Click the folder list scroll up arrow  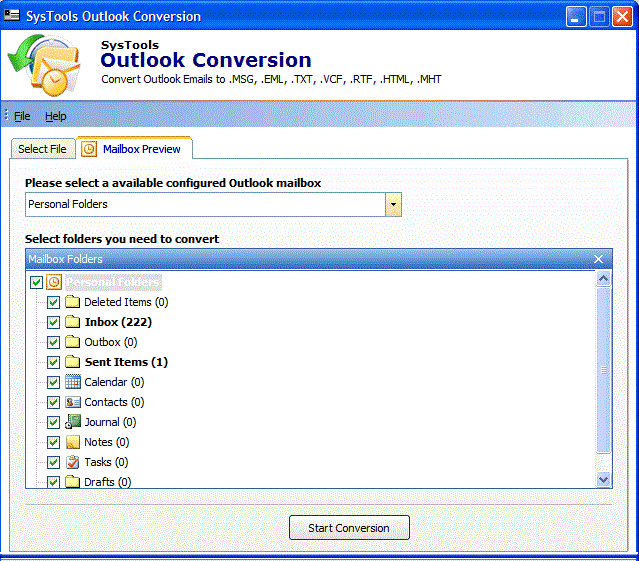pos(604,279)
